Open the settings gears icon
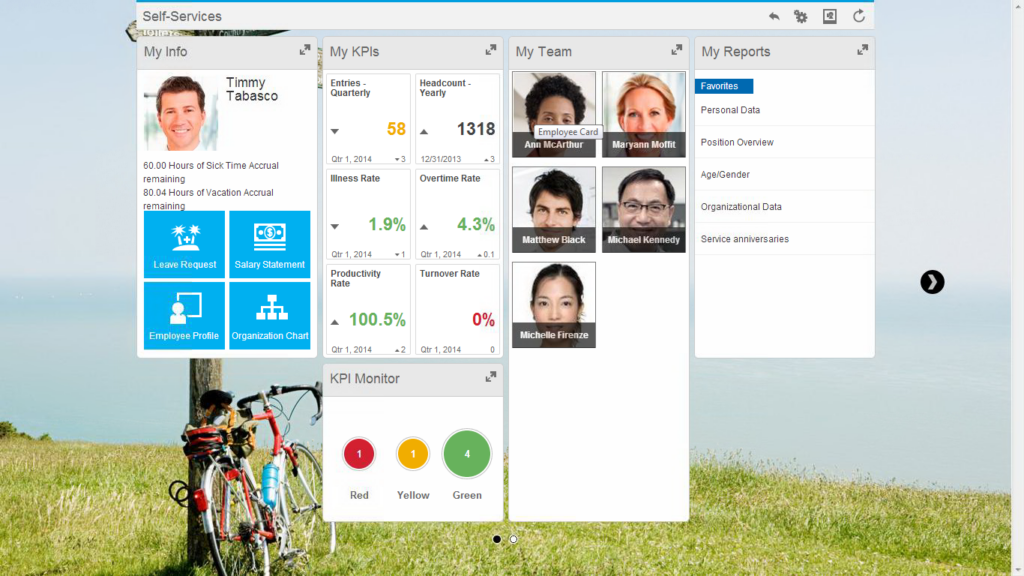 (x=801, y=16)
